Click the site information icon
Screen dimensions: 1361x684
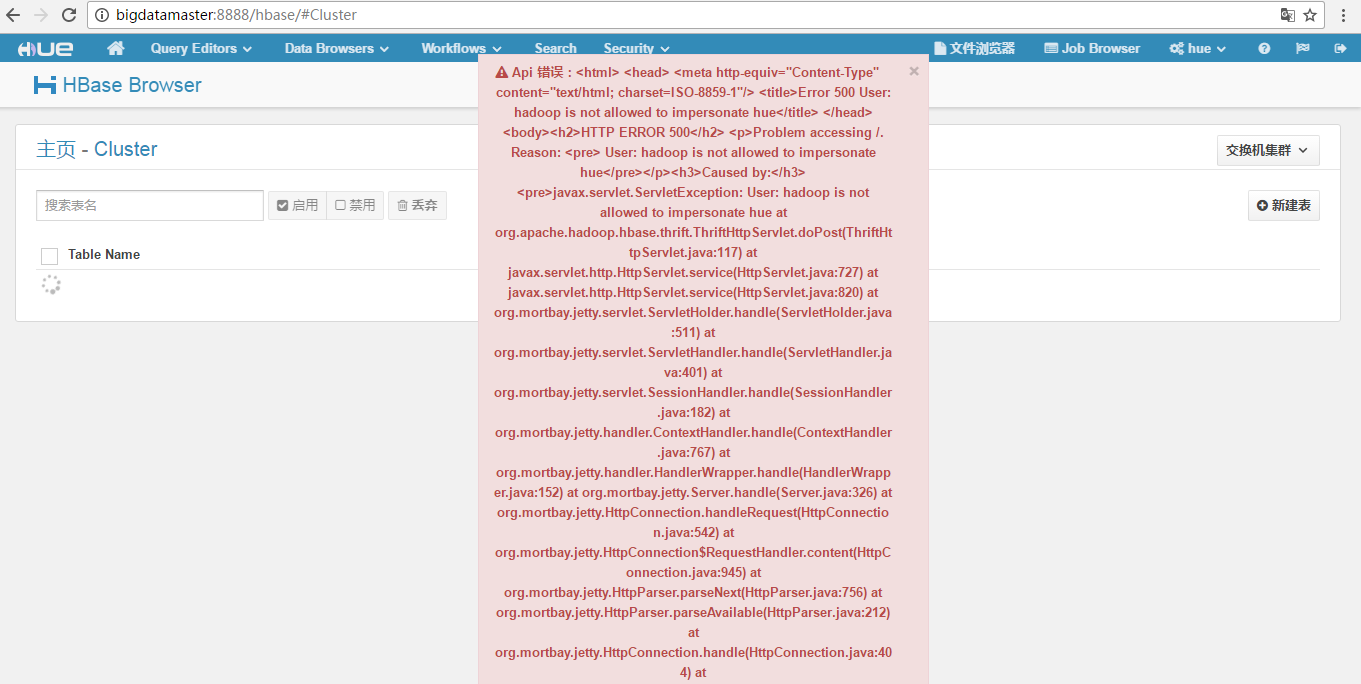coord(102,15)
